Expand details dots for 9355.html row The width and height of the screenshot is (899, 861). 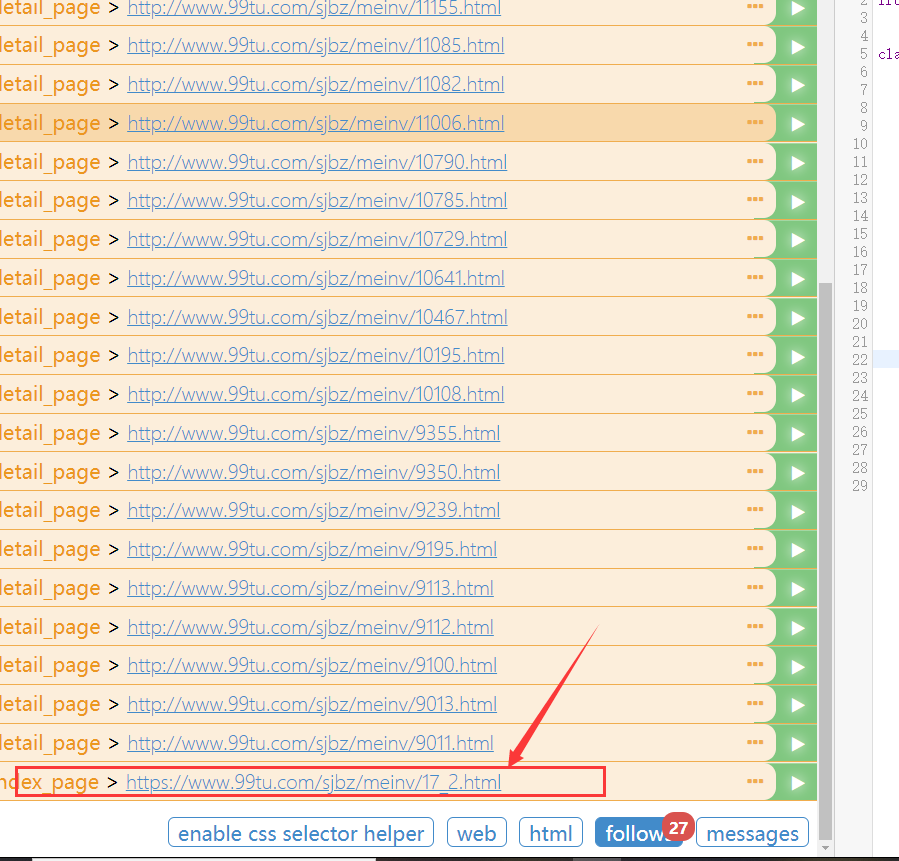click(x=755, y=432)
